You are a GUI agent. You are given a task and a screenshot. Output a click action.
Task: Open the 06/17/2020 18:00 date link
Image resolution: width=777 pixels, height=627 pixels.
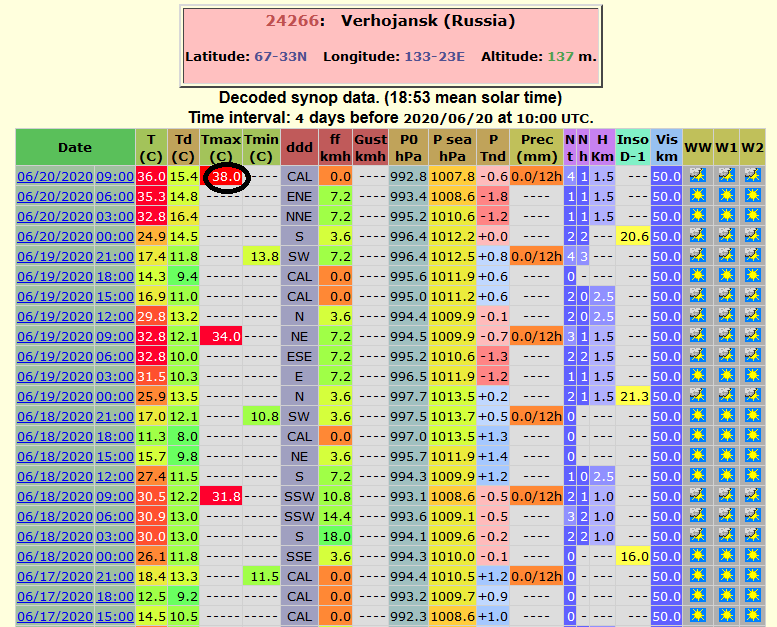(75, 596)
